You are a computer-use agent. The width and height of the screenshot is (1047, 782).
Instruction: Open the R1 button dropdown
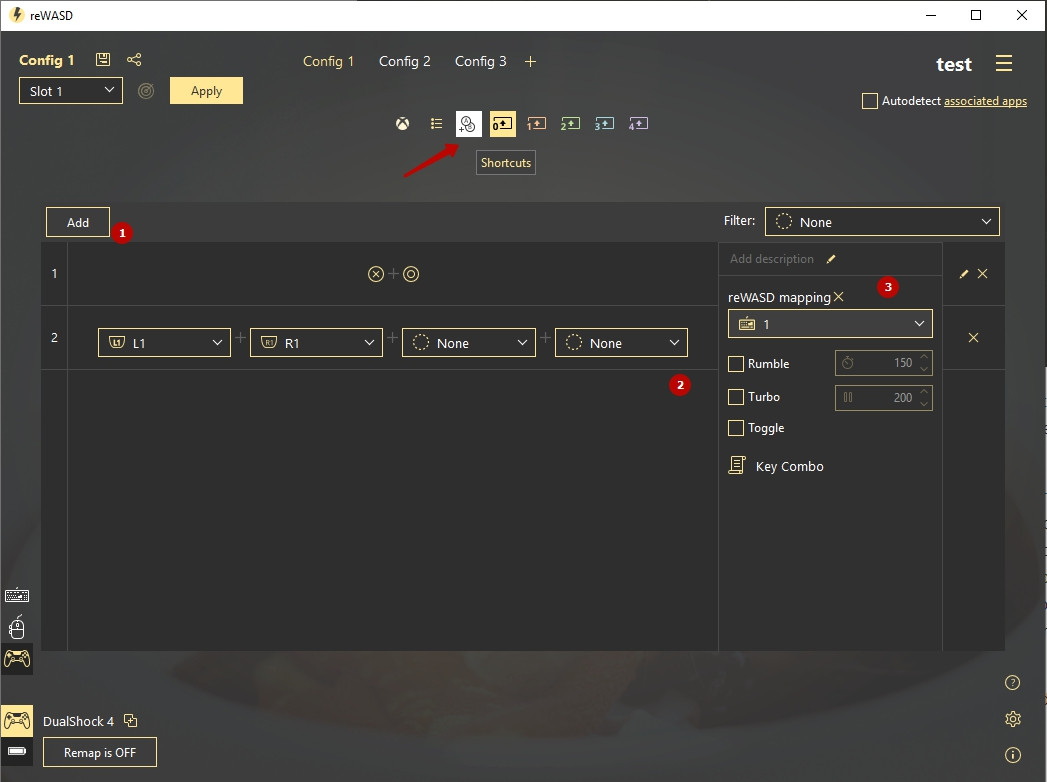(317, 343)
